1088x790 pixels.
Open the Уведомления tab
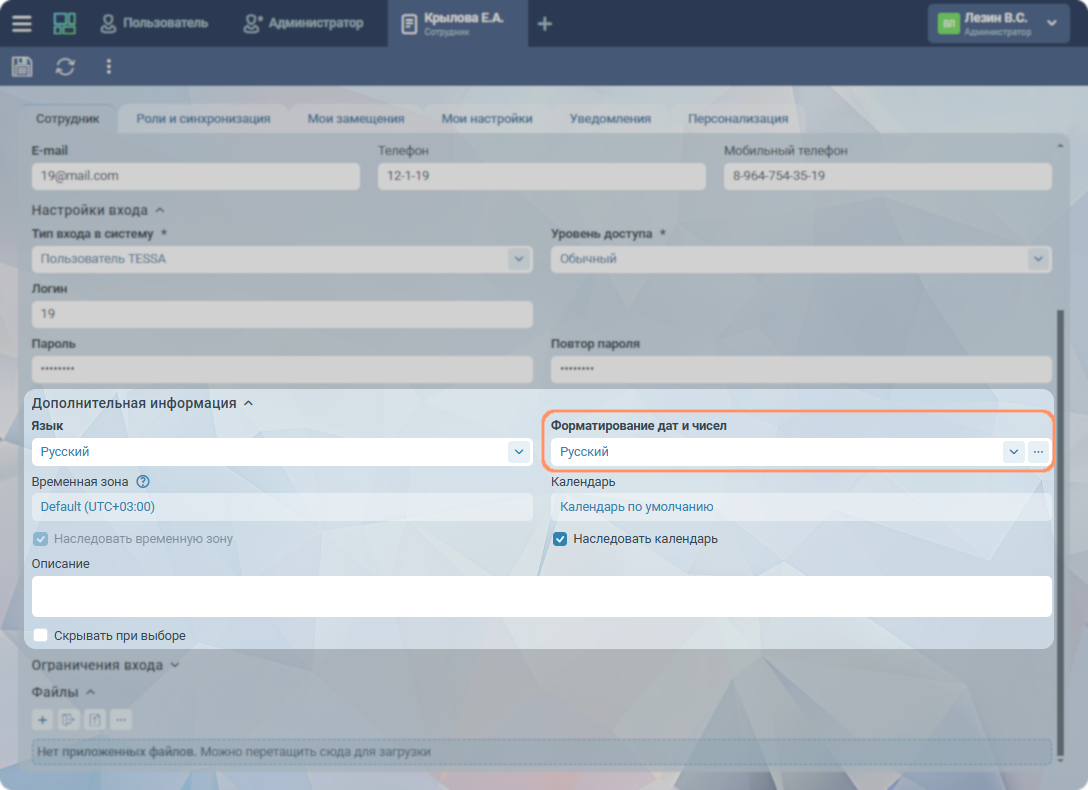pos(610,118)
